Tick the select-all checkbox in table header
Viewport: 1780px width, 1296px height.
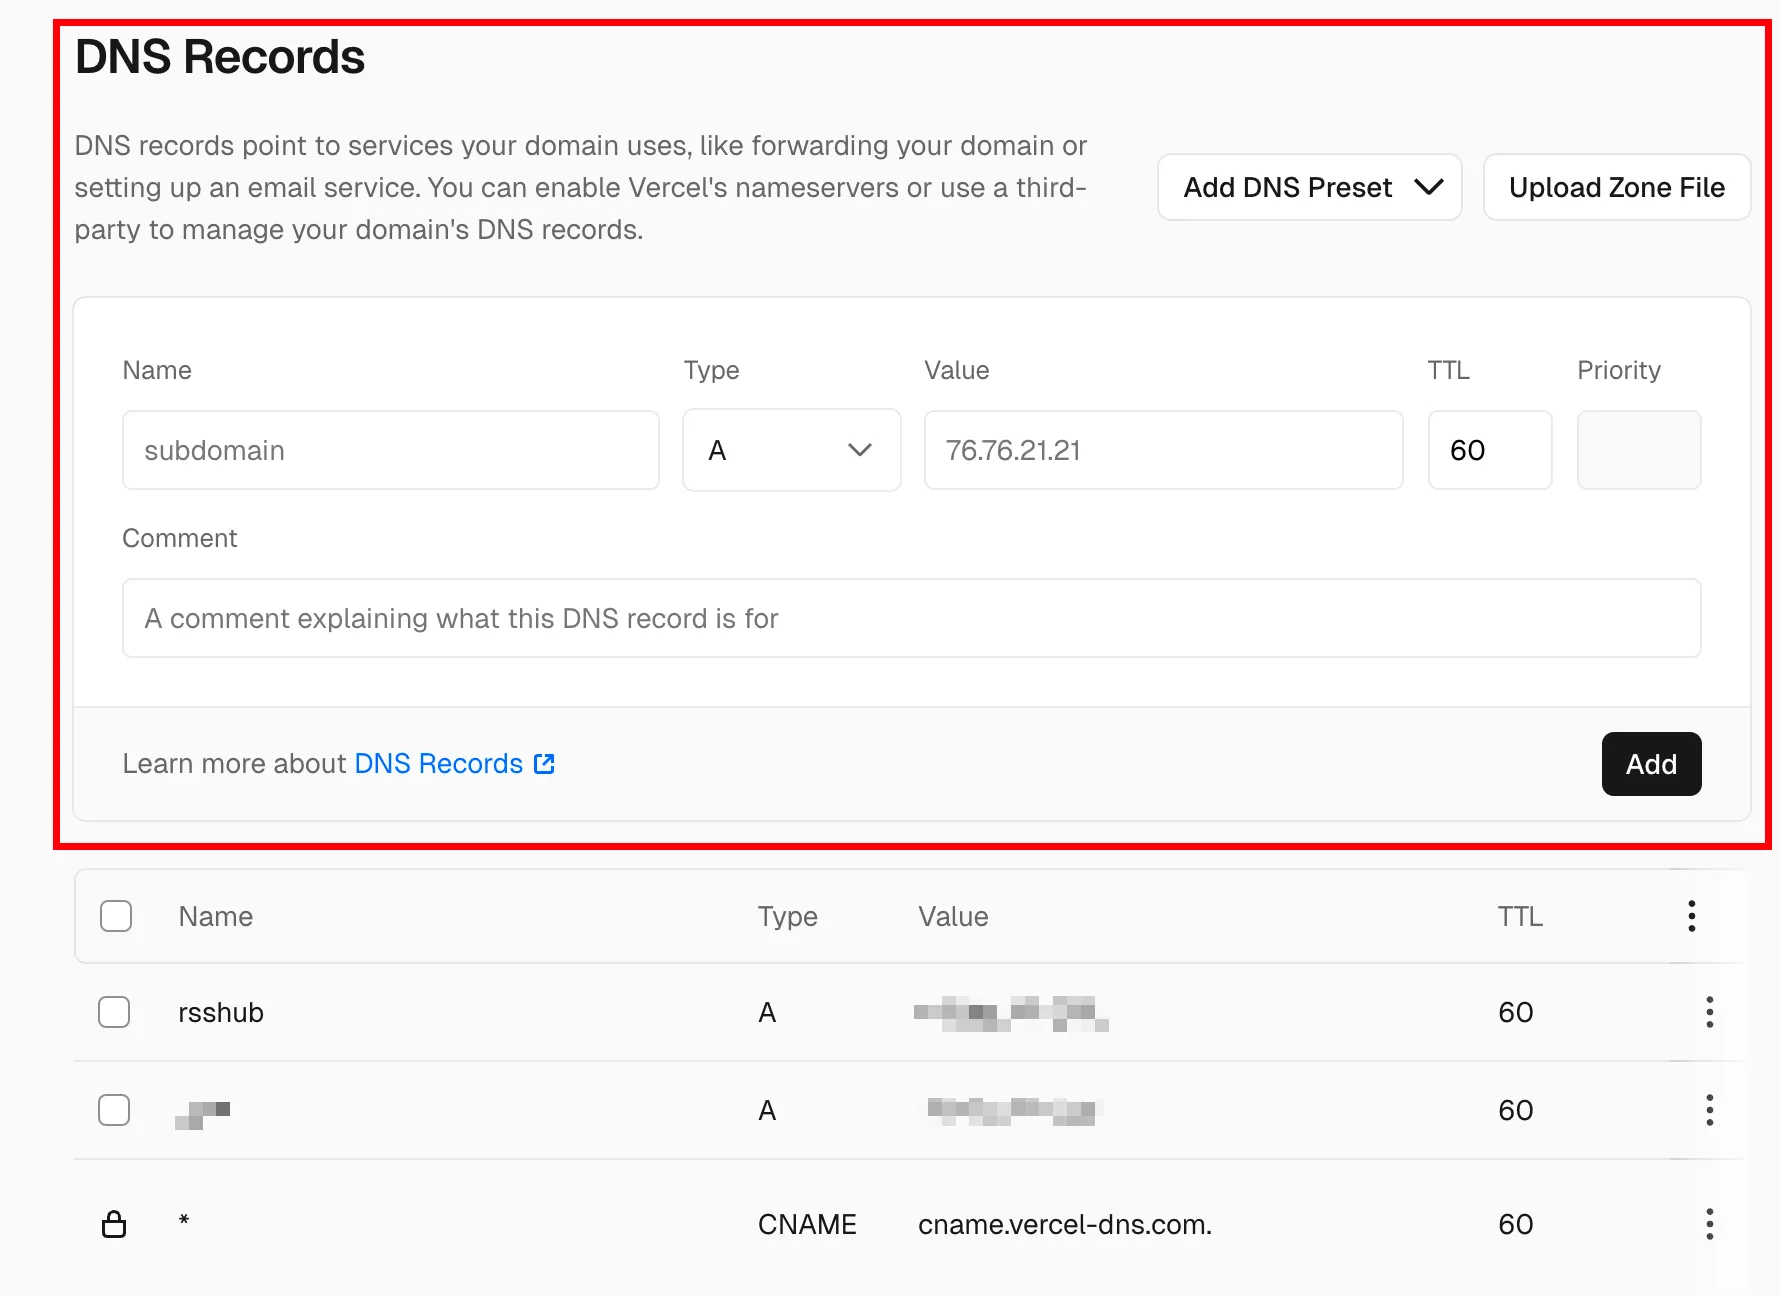(116, 916)
